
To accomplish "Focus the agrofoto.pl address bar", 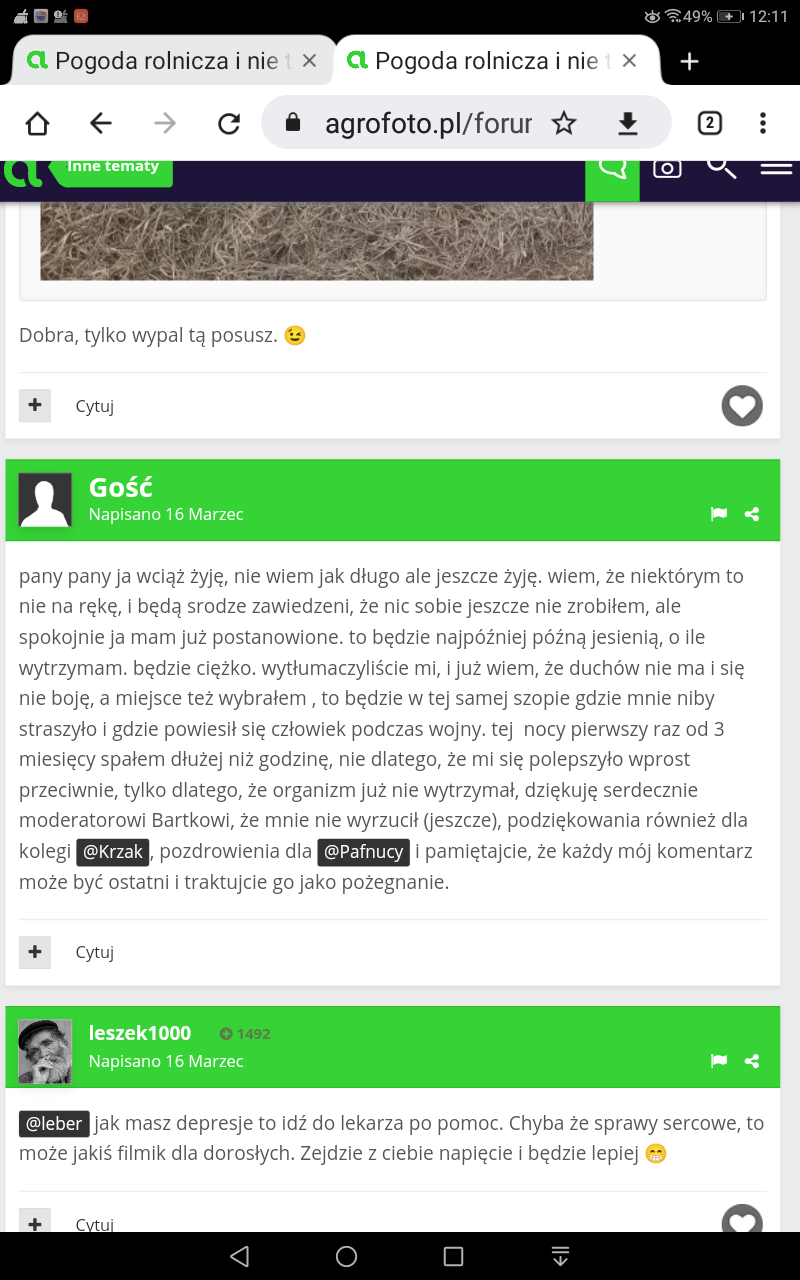I will tap(428, 123).
